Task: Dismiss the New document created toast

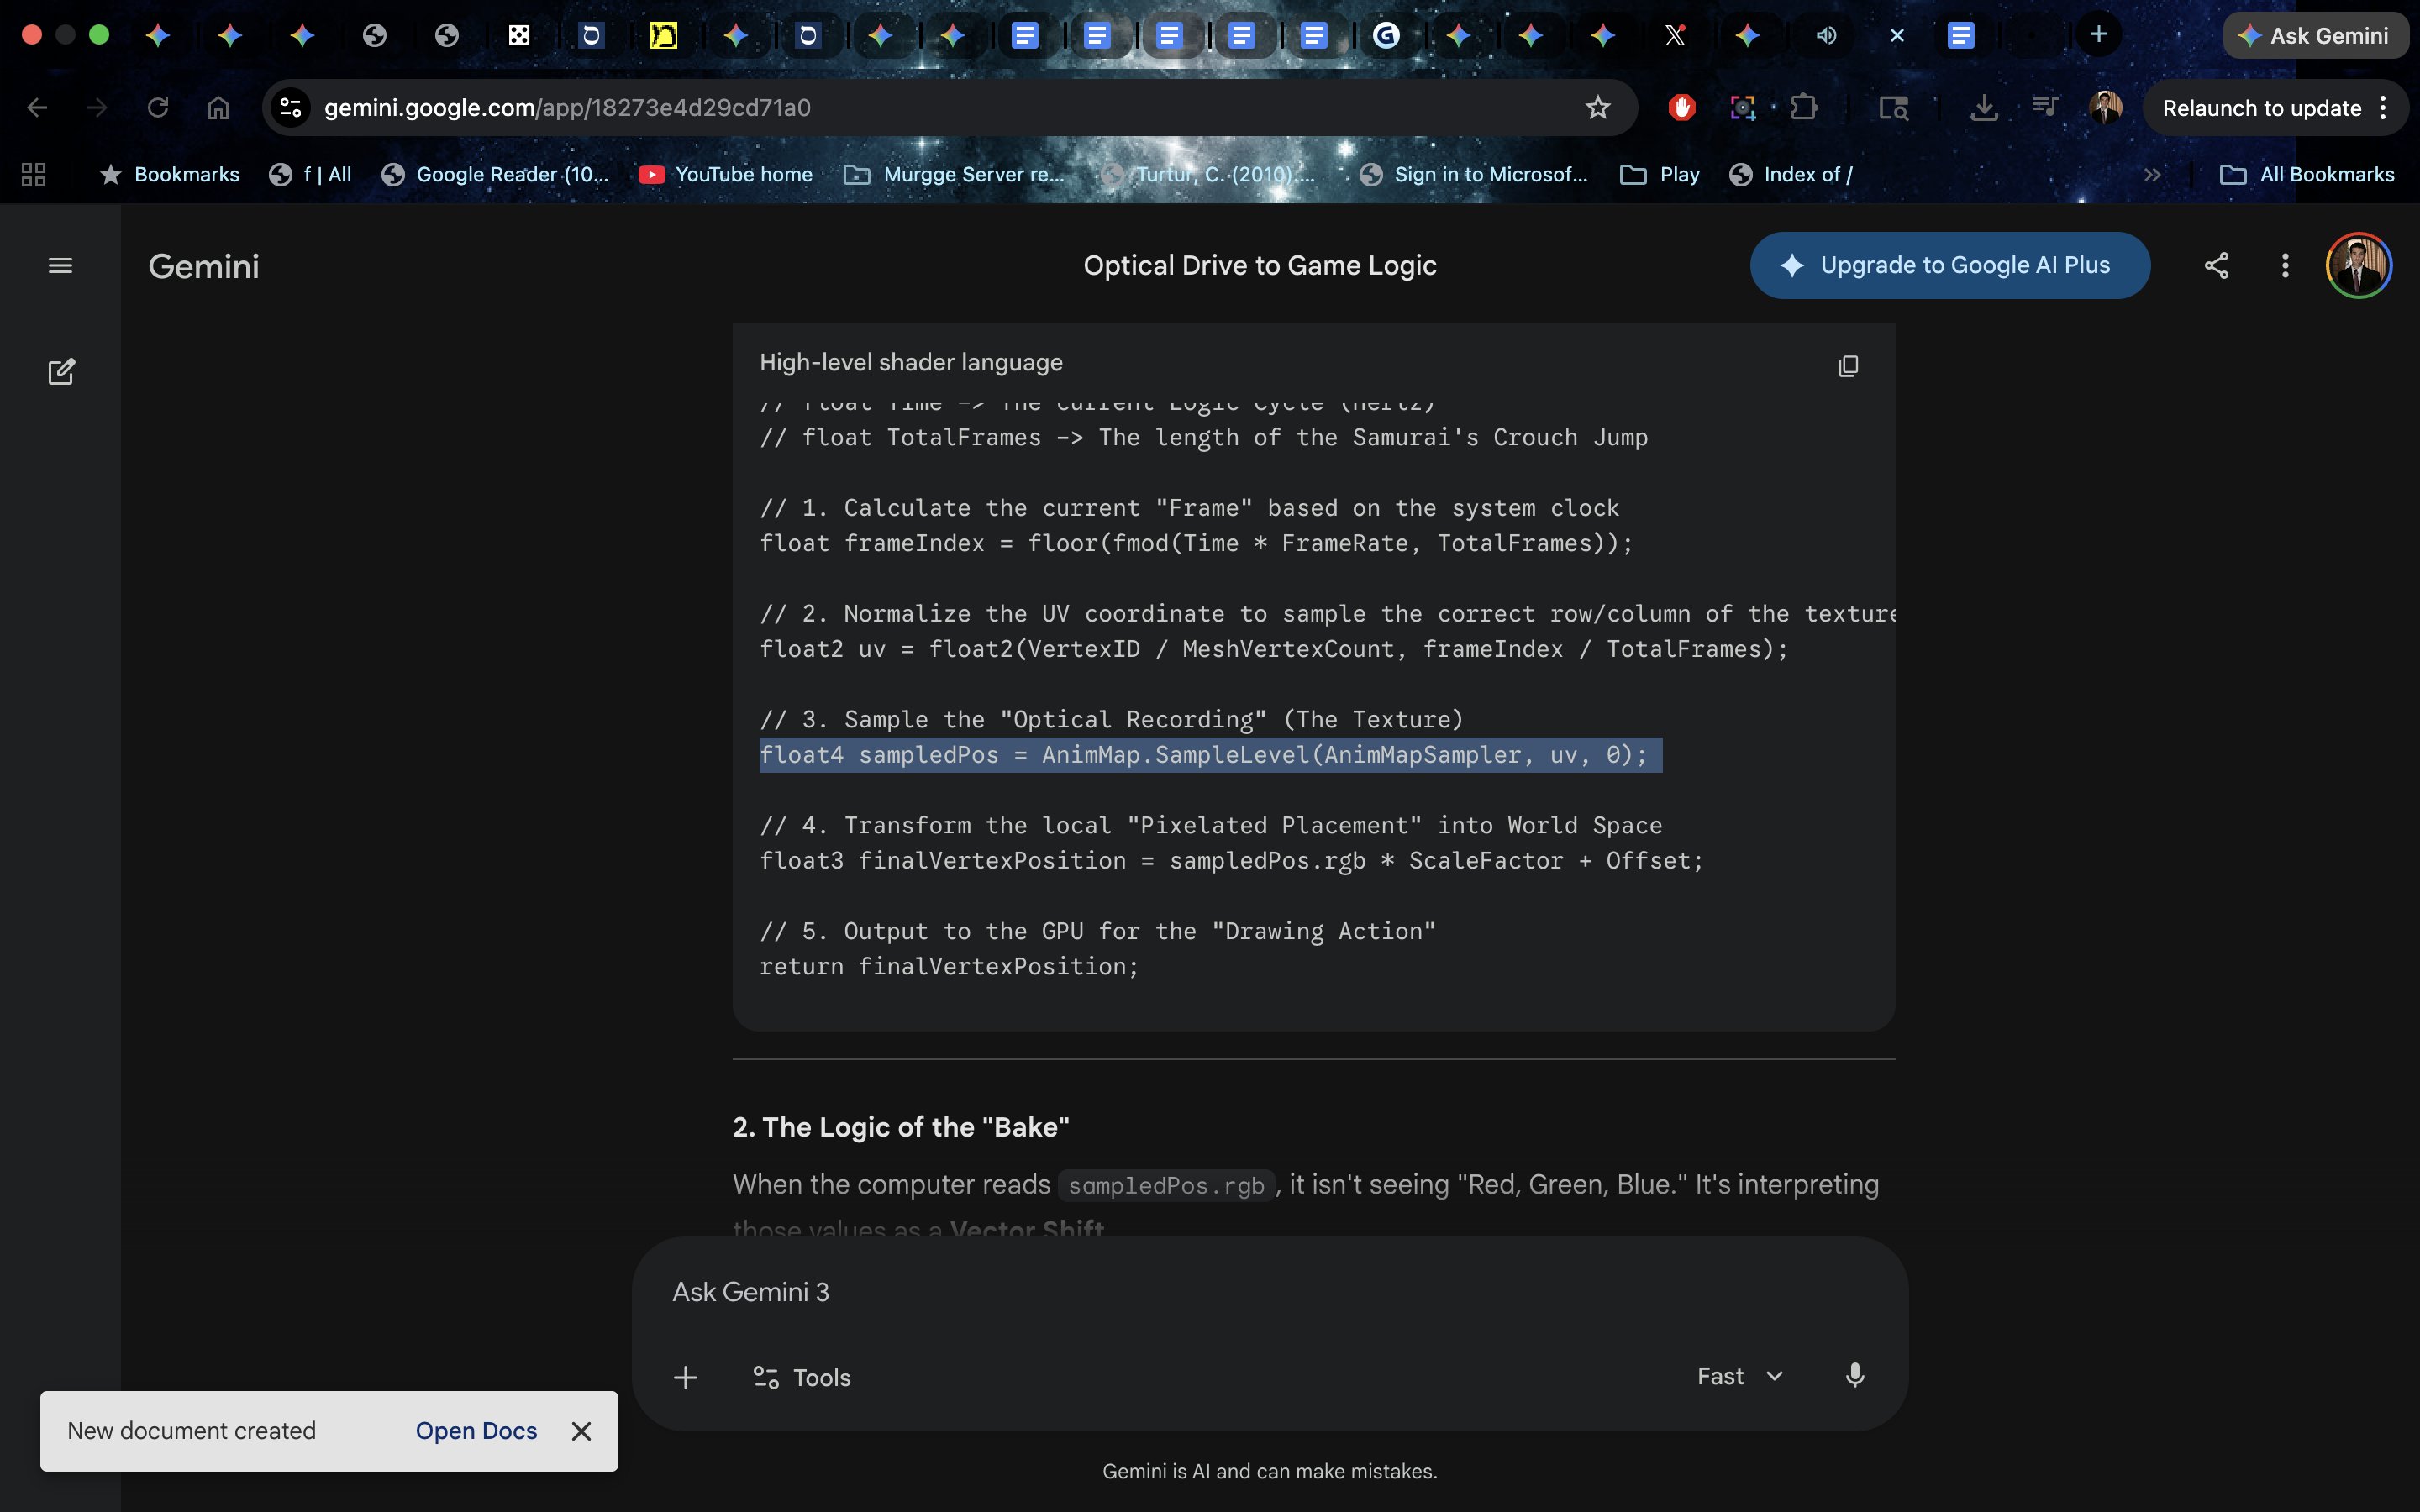Action: tap(581, 1431)
